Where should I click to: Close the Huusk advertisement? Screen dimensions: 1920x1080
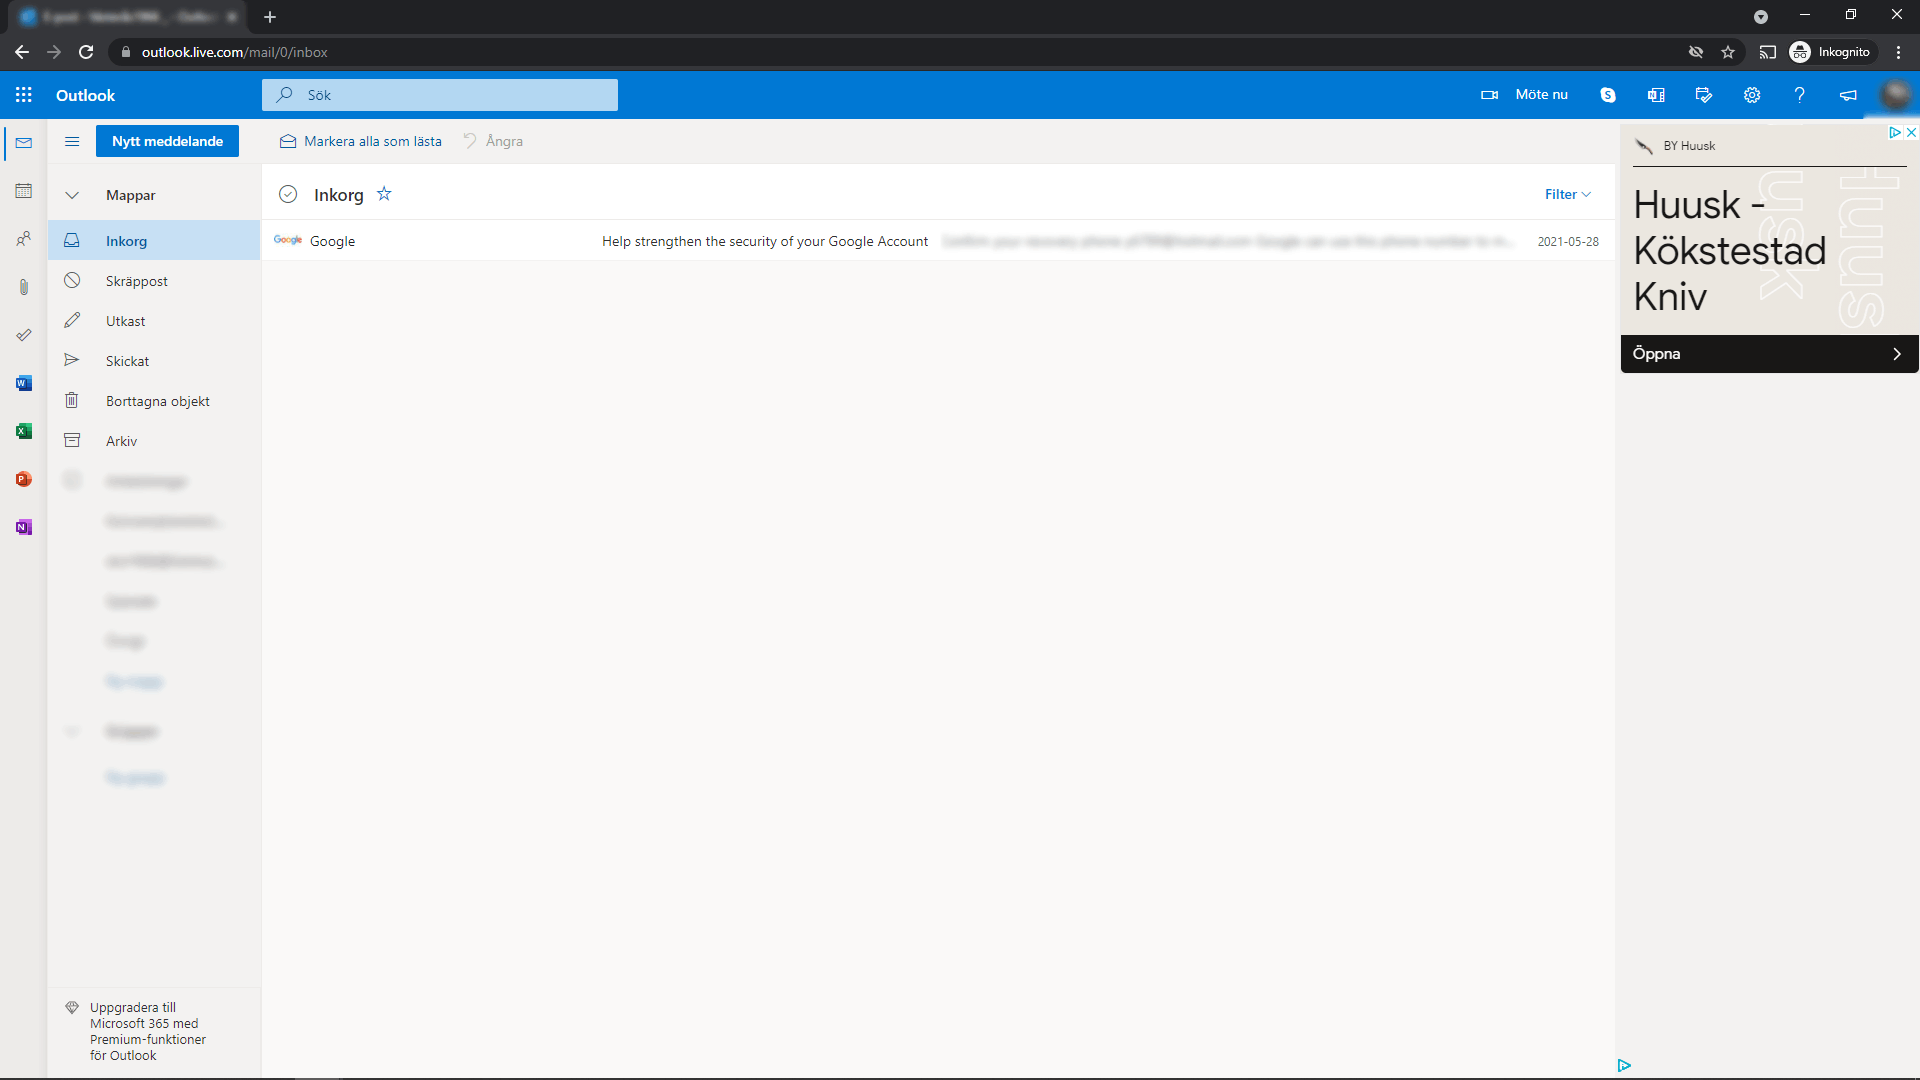point(1911,132)
